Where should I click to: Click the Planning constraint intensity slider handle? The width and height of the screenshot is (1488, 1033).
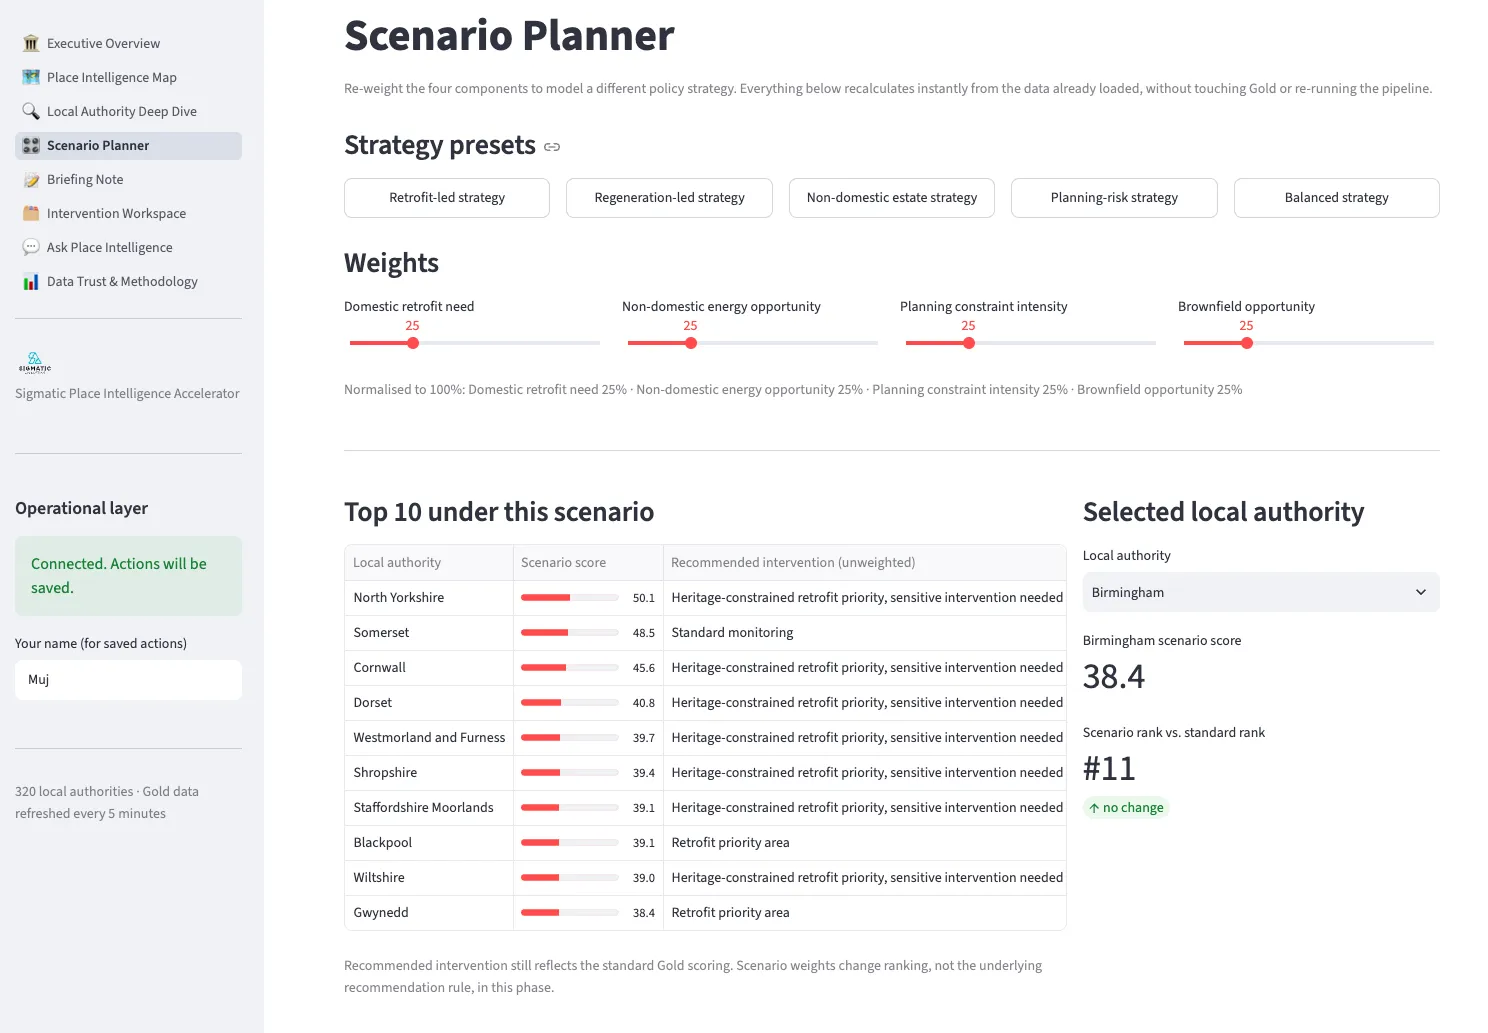tap(969, 343)
